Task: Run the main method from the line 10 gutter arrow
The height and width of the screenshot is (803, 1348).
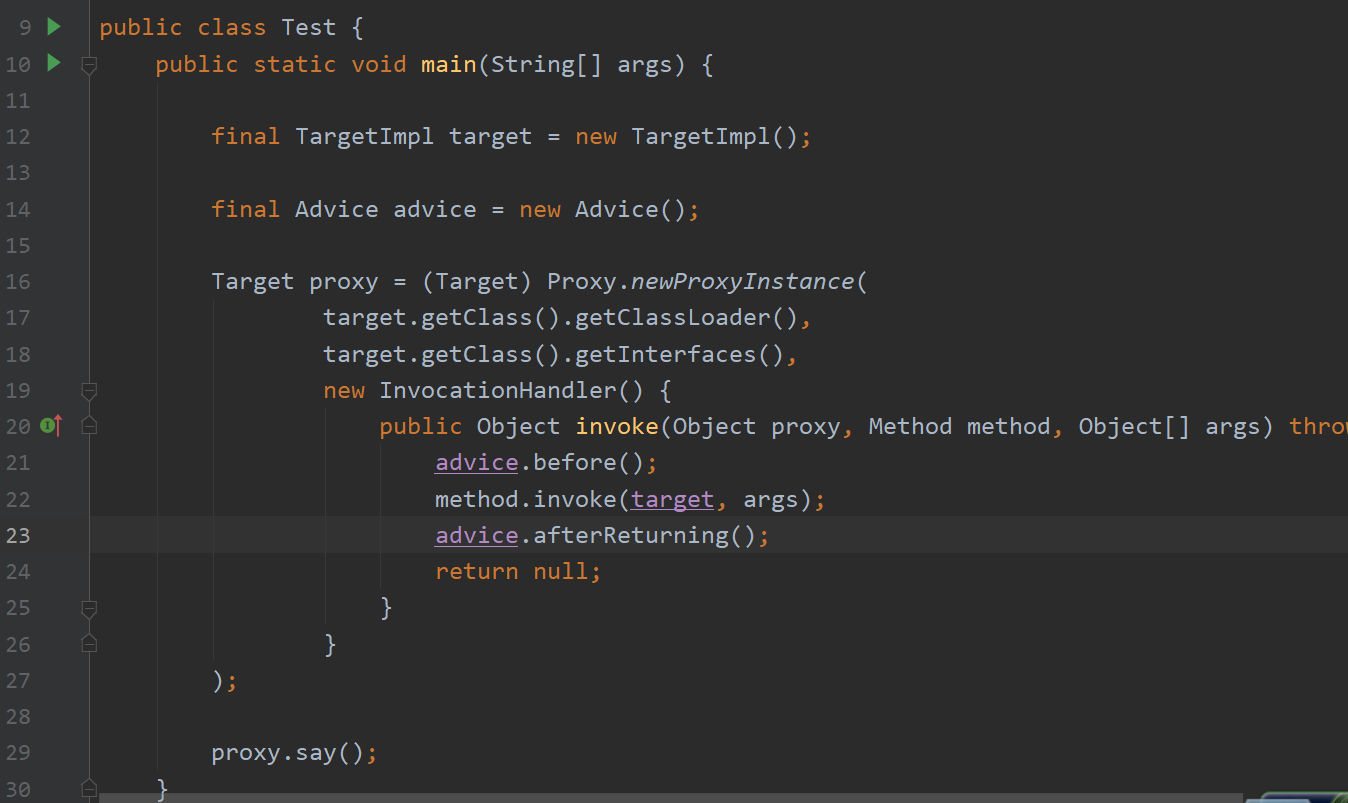Action: click(x=54, y=63)
